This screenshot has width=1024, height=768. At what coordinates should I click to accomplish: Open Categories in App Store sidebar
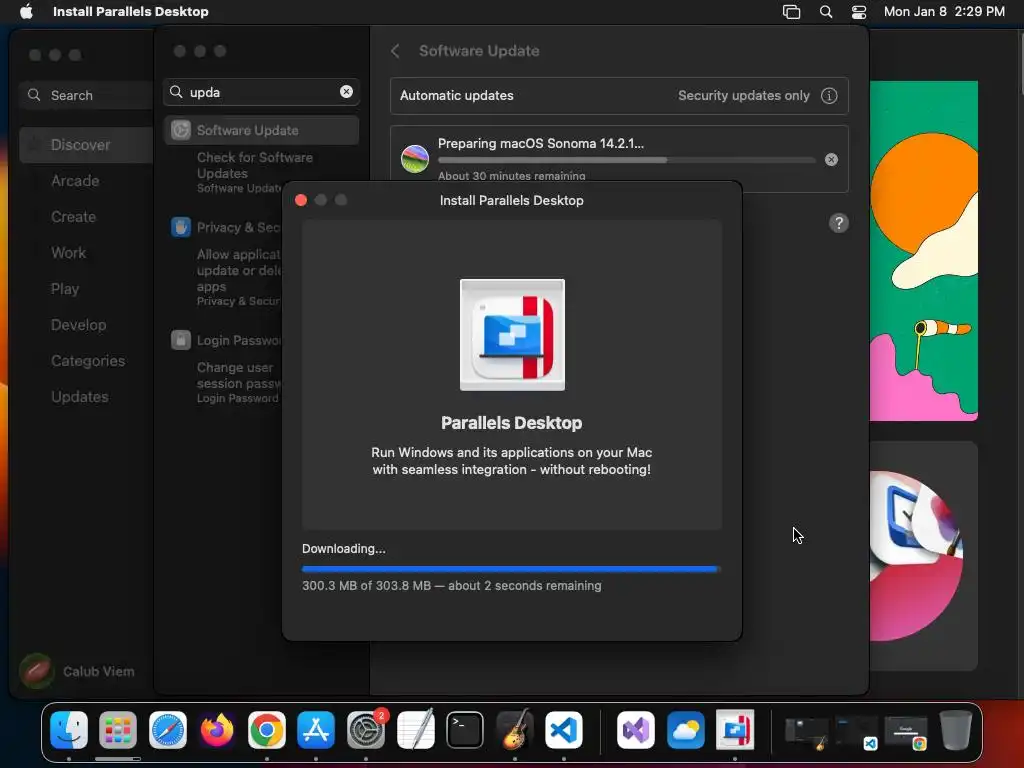tap(88, 360)
